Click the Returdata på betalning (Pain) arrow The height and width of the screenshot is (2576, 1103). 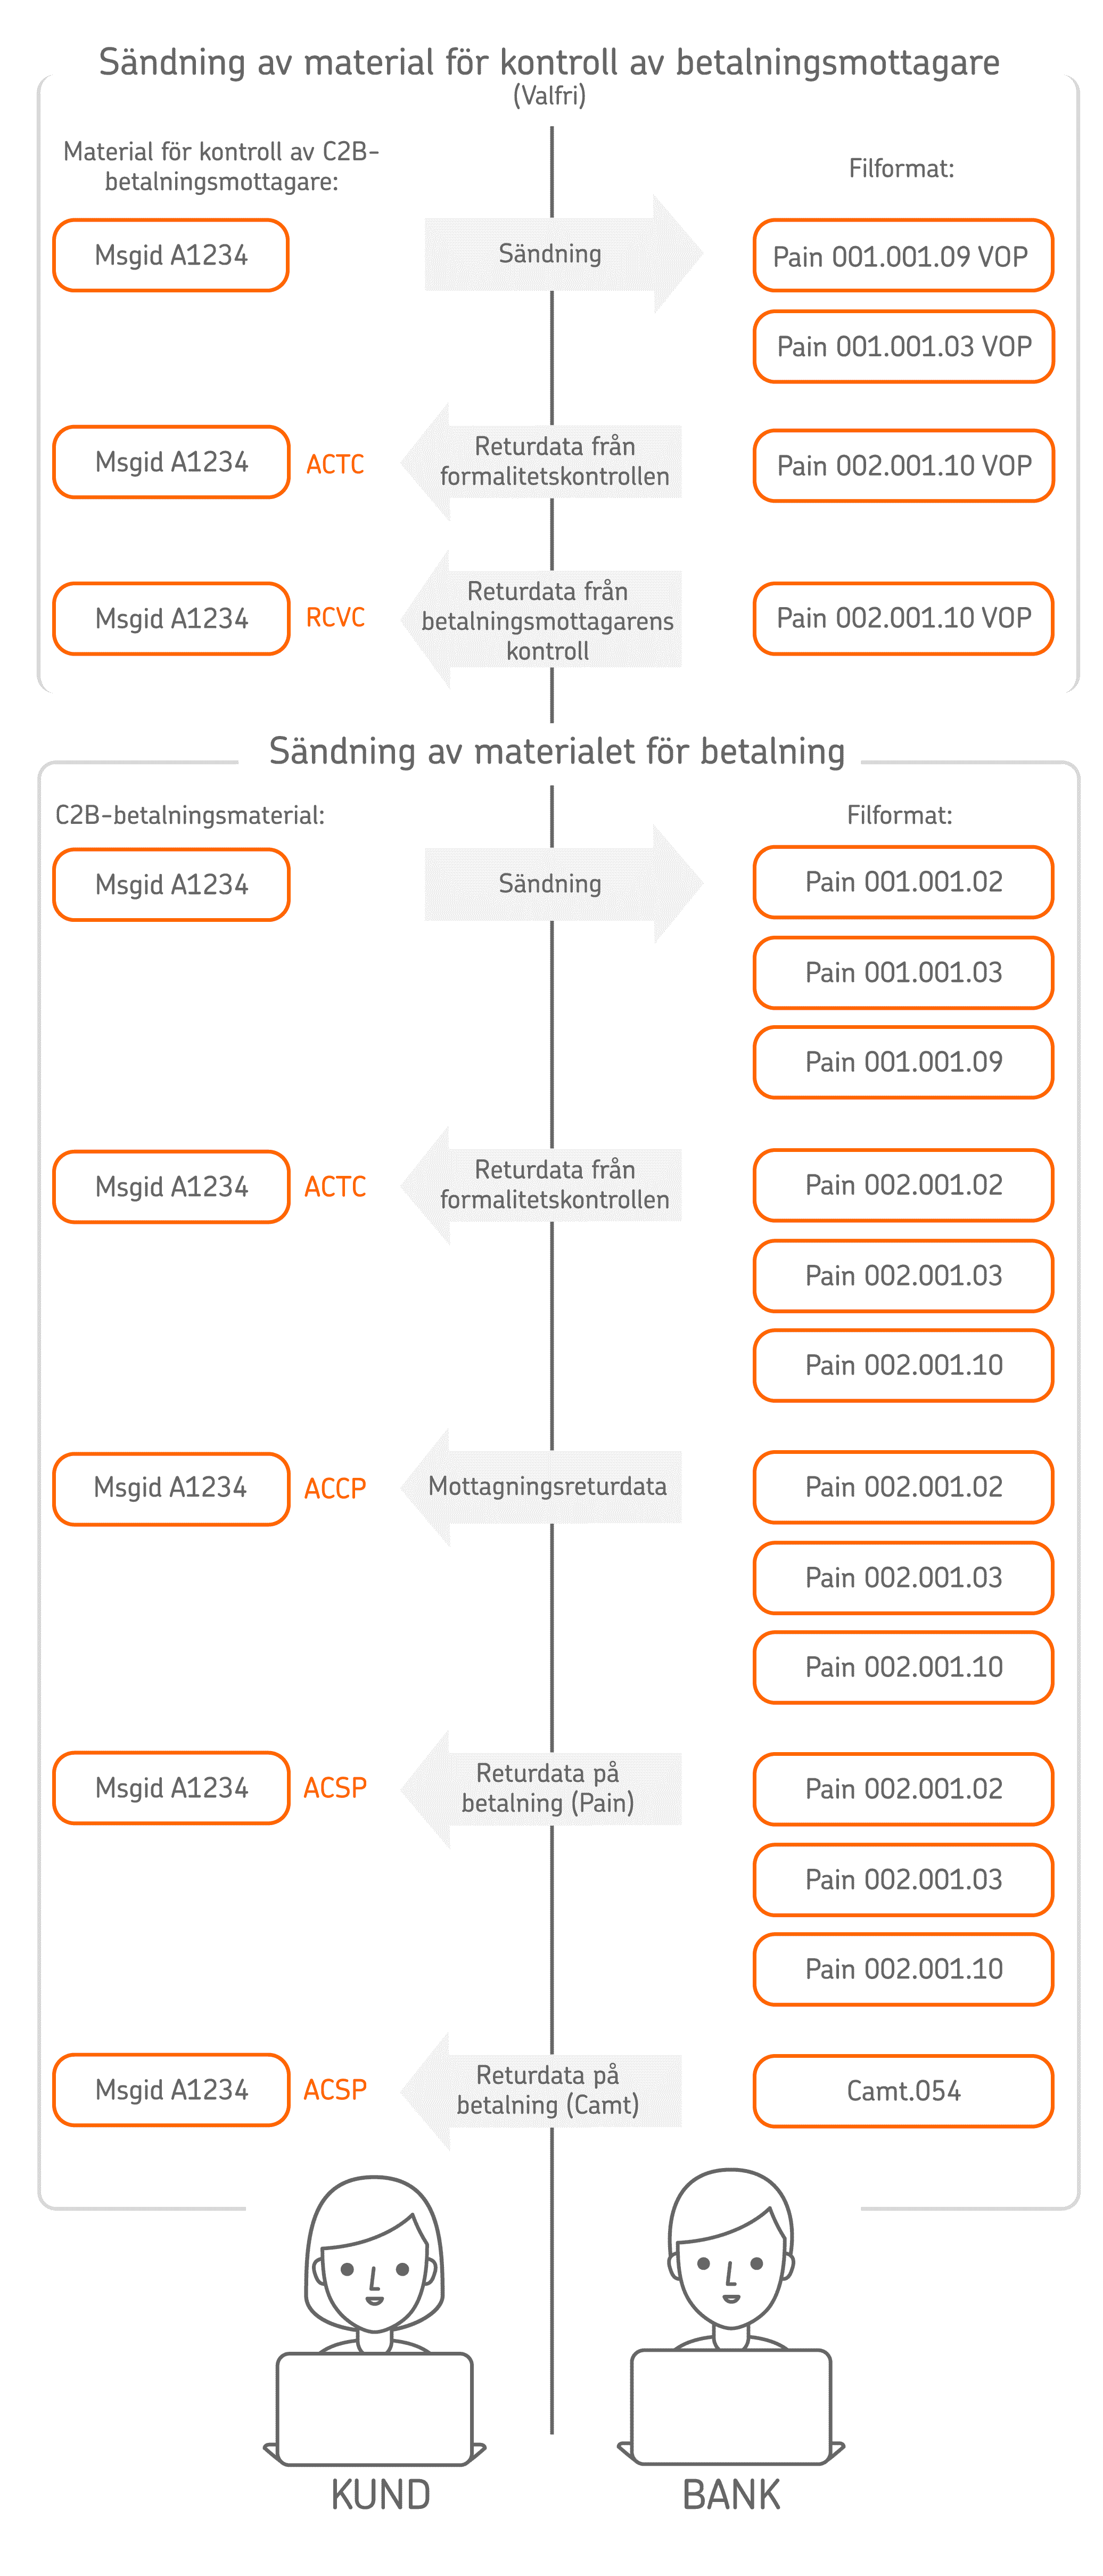[544, 1788]
